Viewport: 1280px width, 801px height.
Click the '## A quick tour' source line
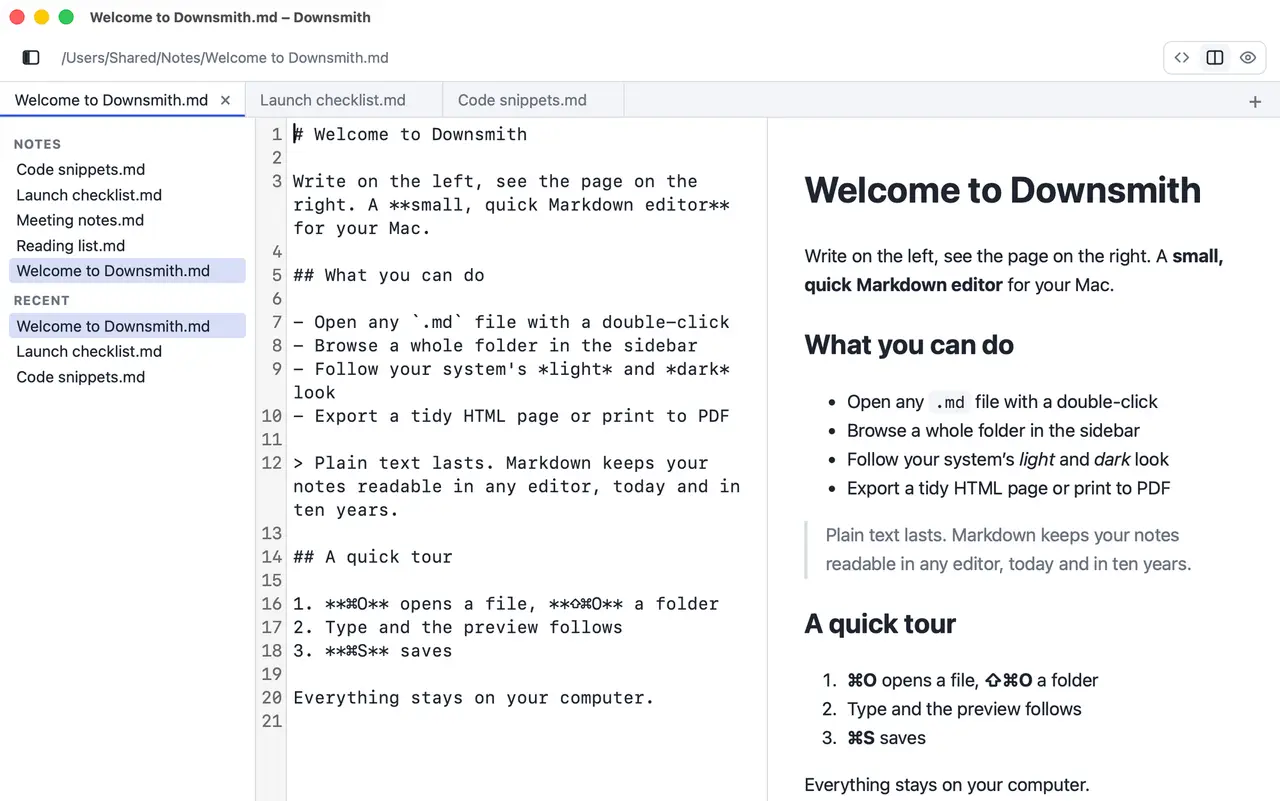pos(373,557)
